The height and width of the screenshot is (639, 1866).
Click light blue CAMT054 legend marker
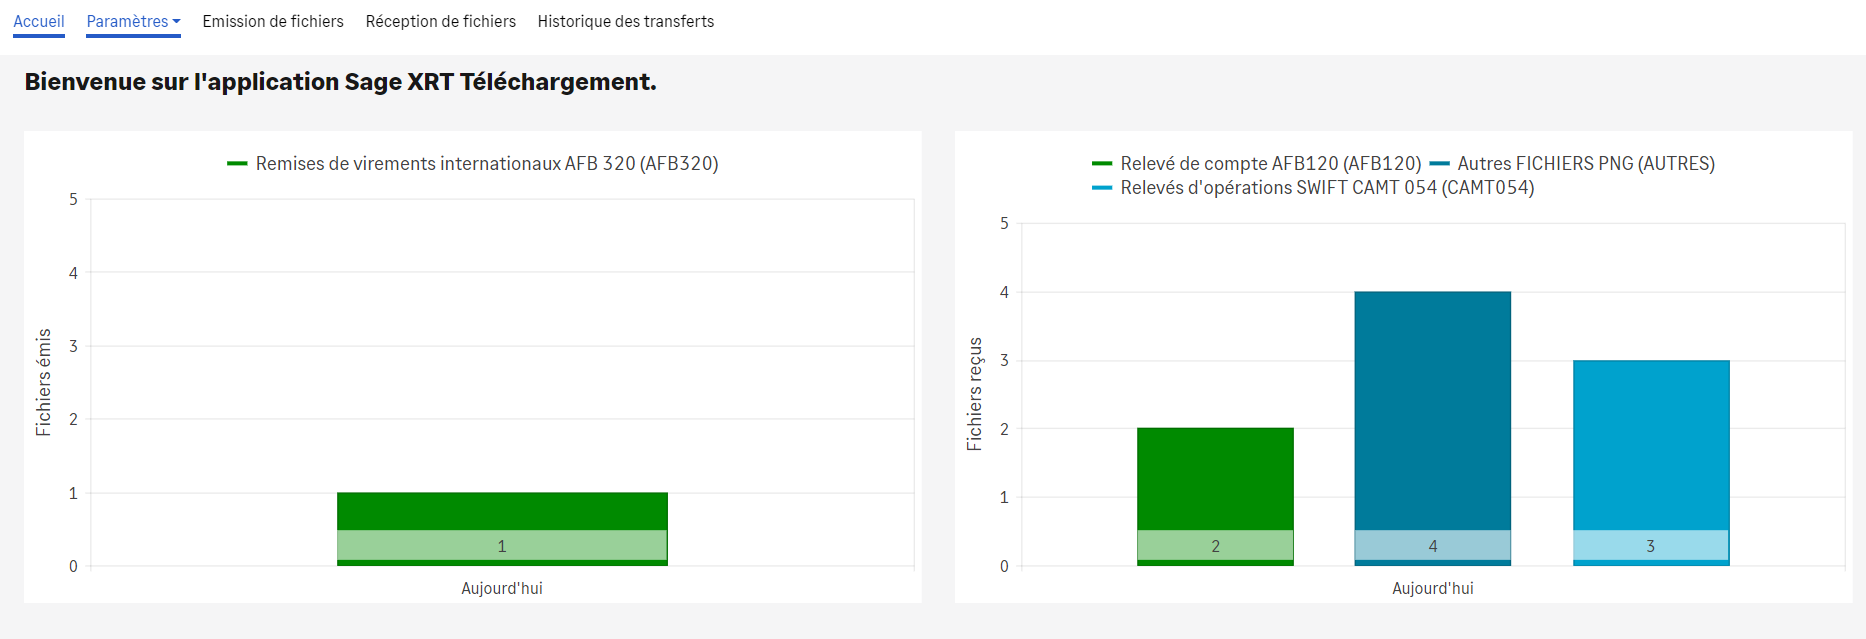coord(1102,187)
